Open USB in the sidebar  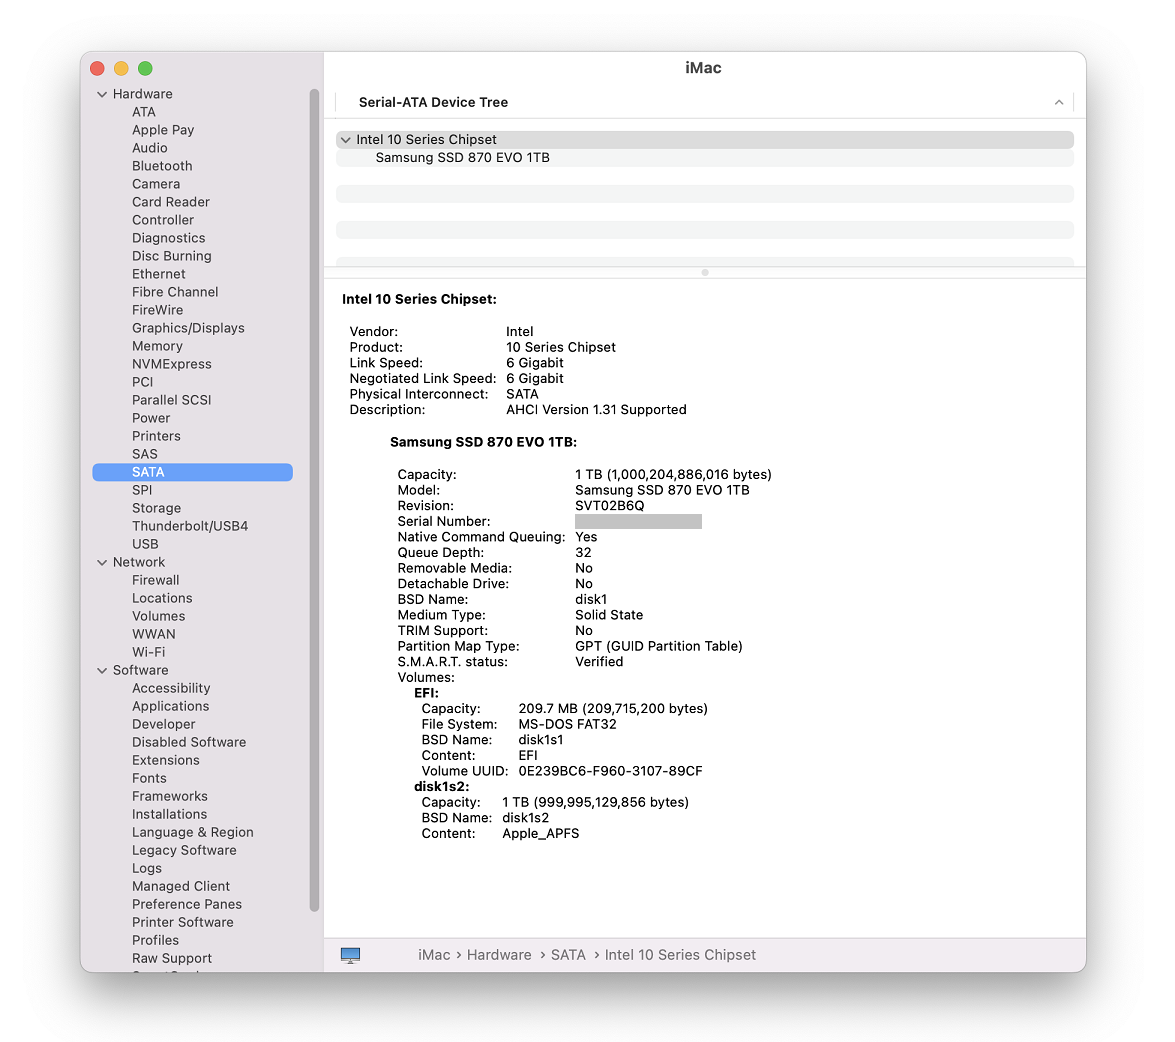click(x=145, y=544)
